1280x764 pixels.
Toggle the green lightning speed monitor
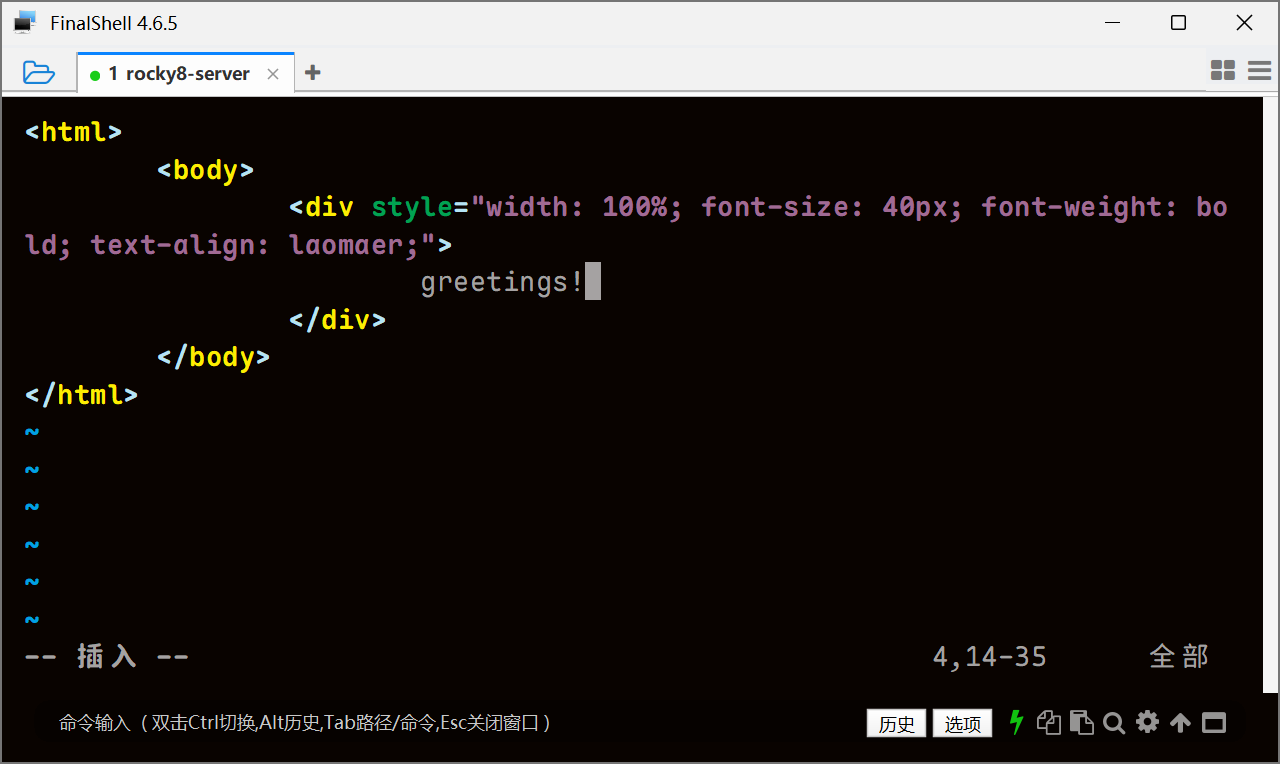point(1016,722)
